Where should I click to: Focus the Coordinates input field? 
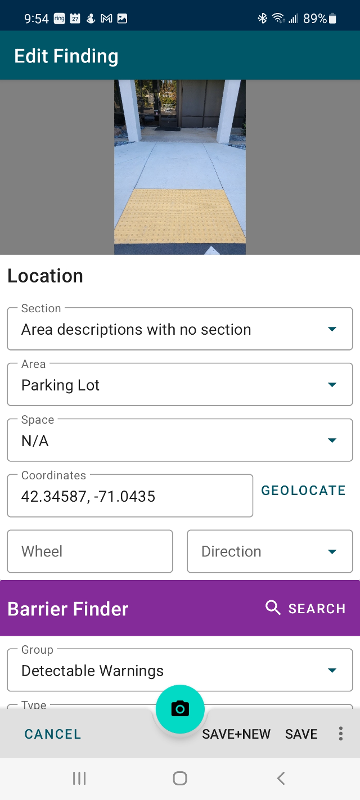(x=130, y=495)
